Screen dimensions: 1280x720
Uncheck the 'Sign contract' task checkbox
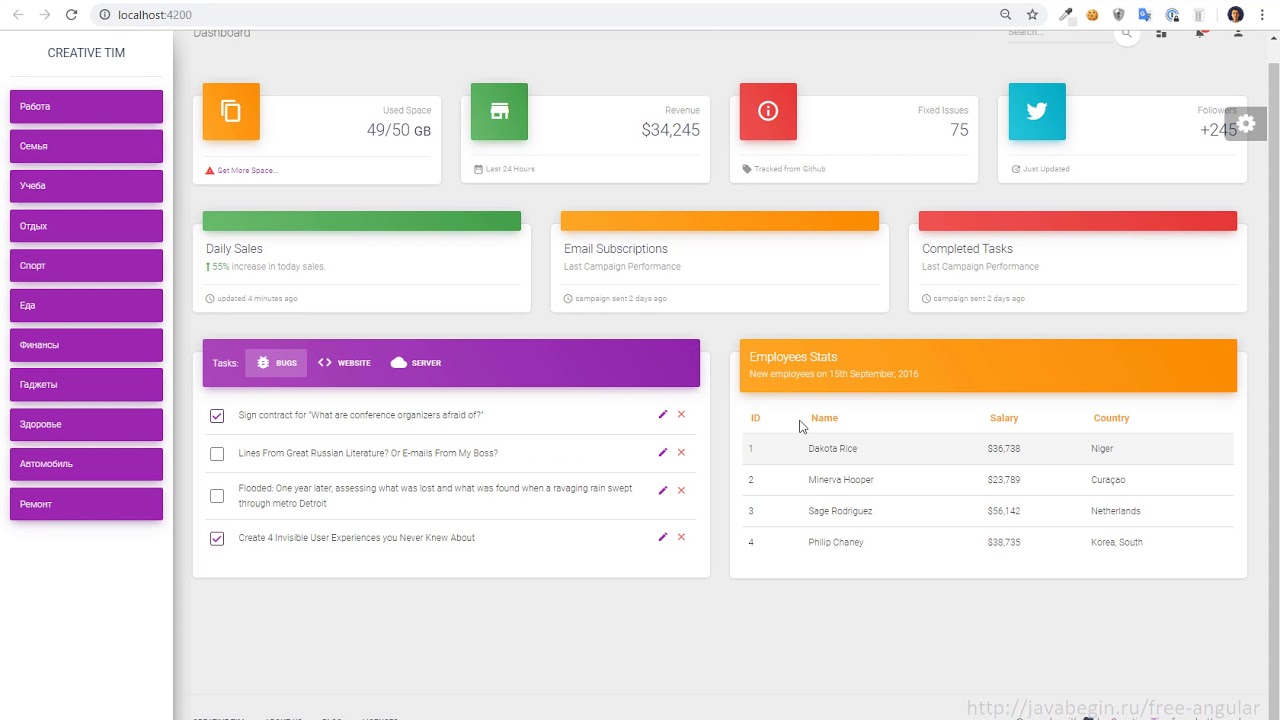click(x=217, y=416)
